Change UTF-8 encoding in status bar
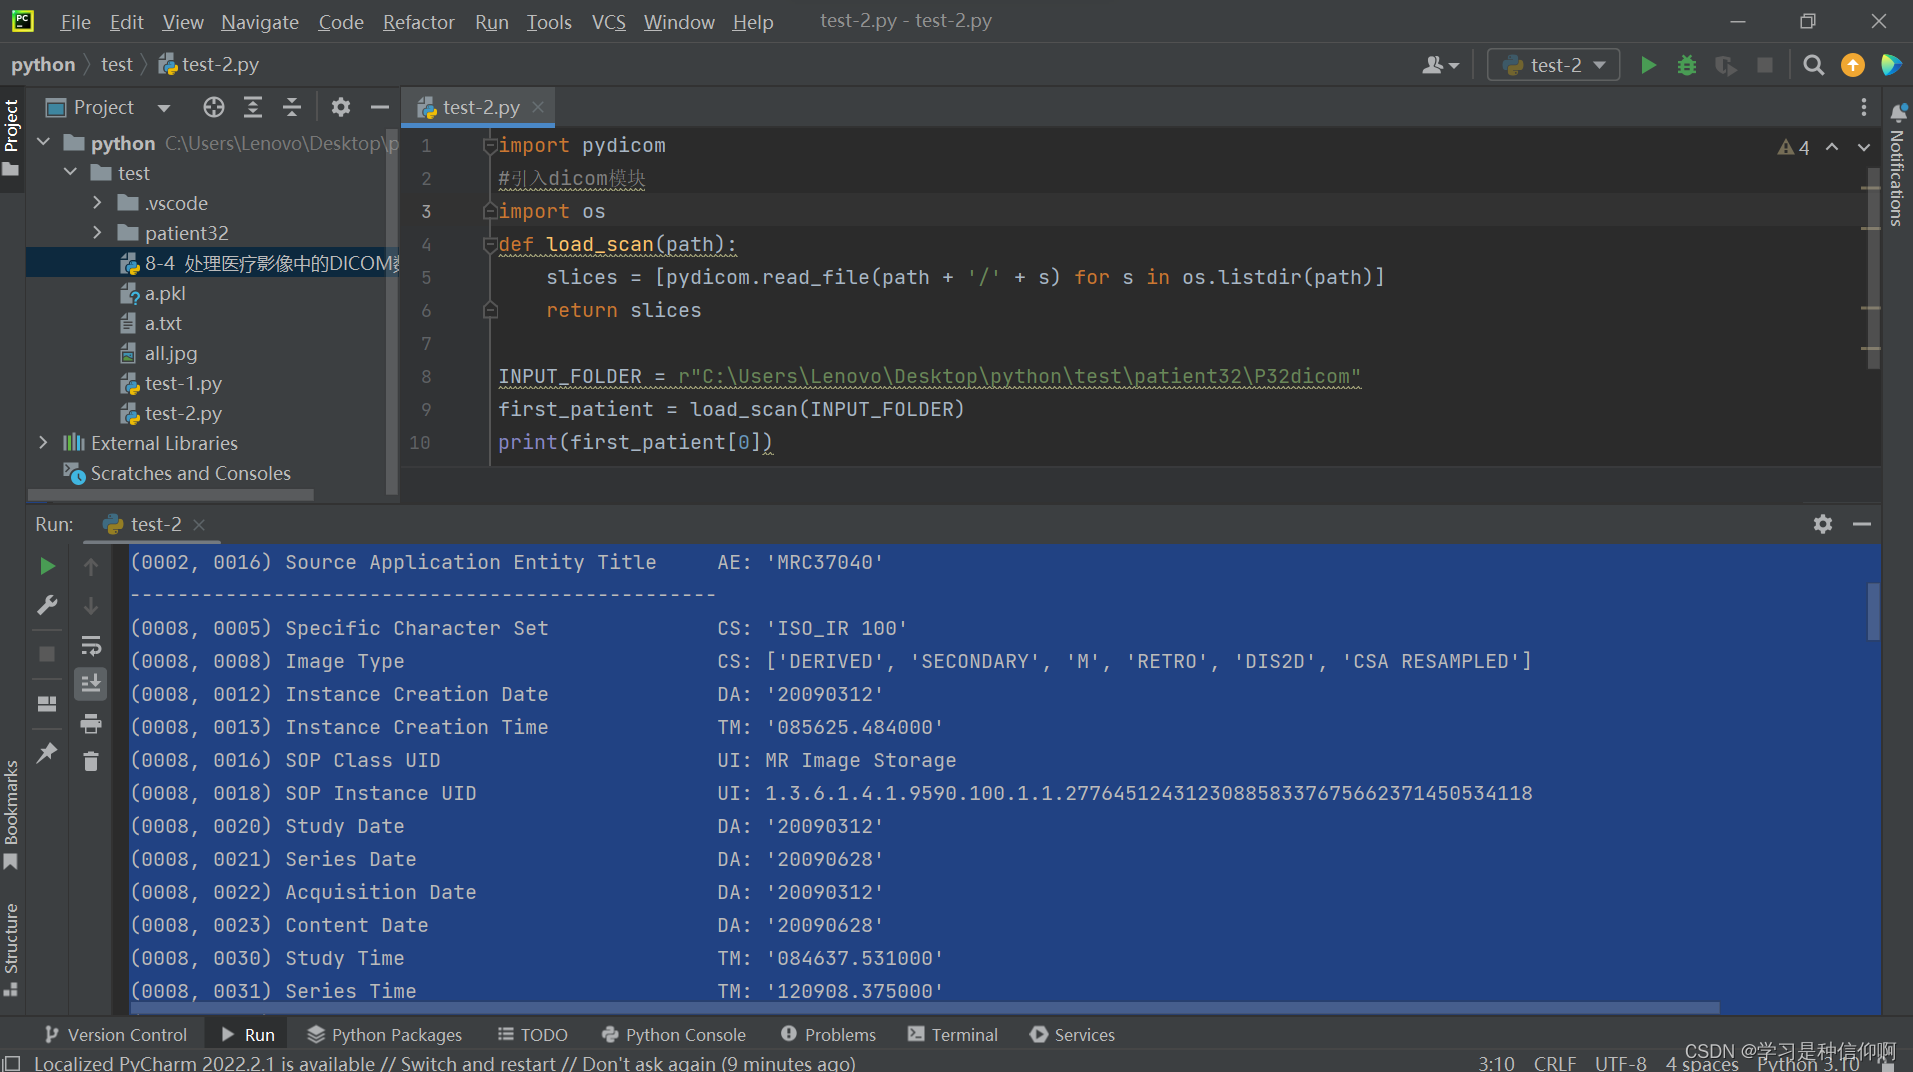1913x1072 pixels. click(1620, 1063)
